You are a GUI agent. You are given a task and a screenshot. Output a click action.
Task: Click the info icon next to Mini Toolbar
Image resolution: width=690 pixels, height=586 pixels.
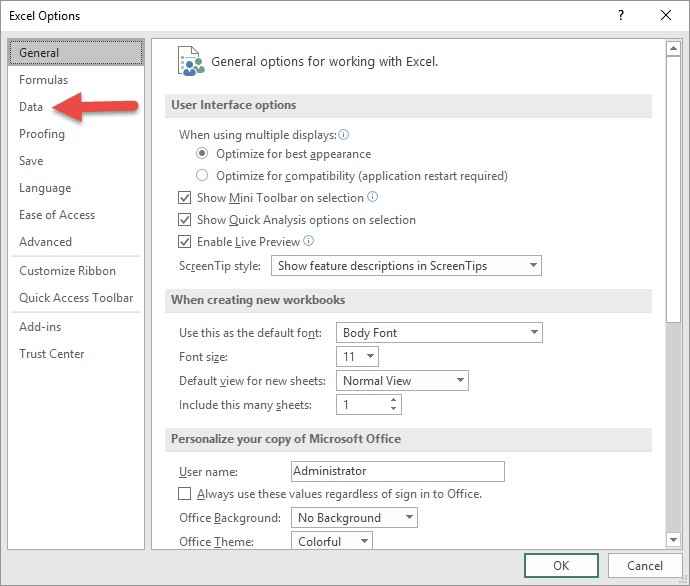pos(372,197)
